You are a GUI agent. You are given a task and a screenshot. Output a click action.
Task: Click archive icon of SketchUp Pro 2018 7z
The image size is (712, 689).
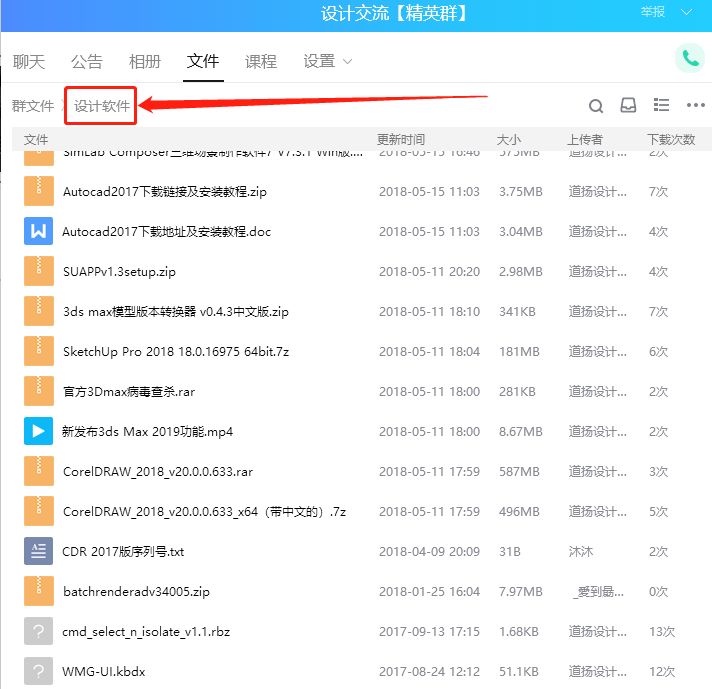(39, 351)
